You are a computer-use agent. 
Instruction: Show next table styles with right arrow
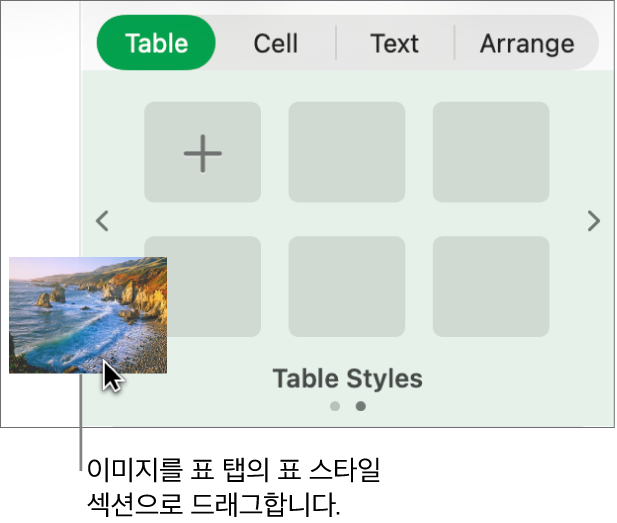coord(594,221)
